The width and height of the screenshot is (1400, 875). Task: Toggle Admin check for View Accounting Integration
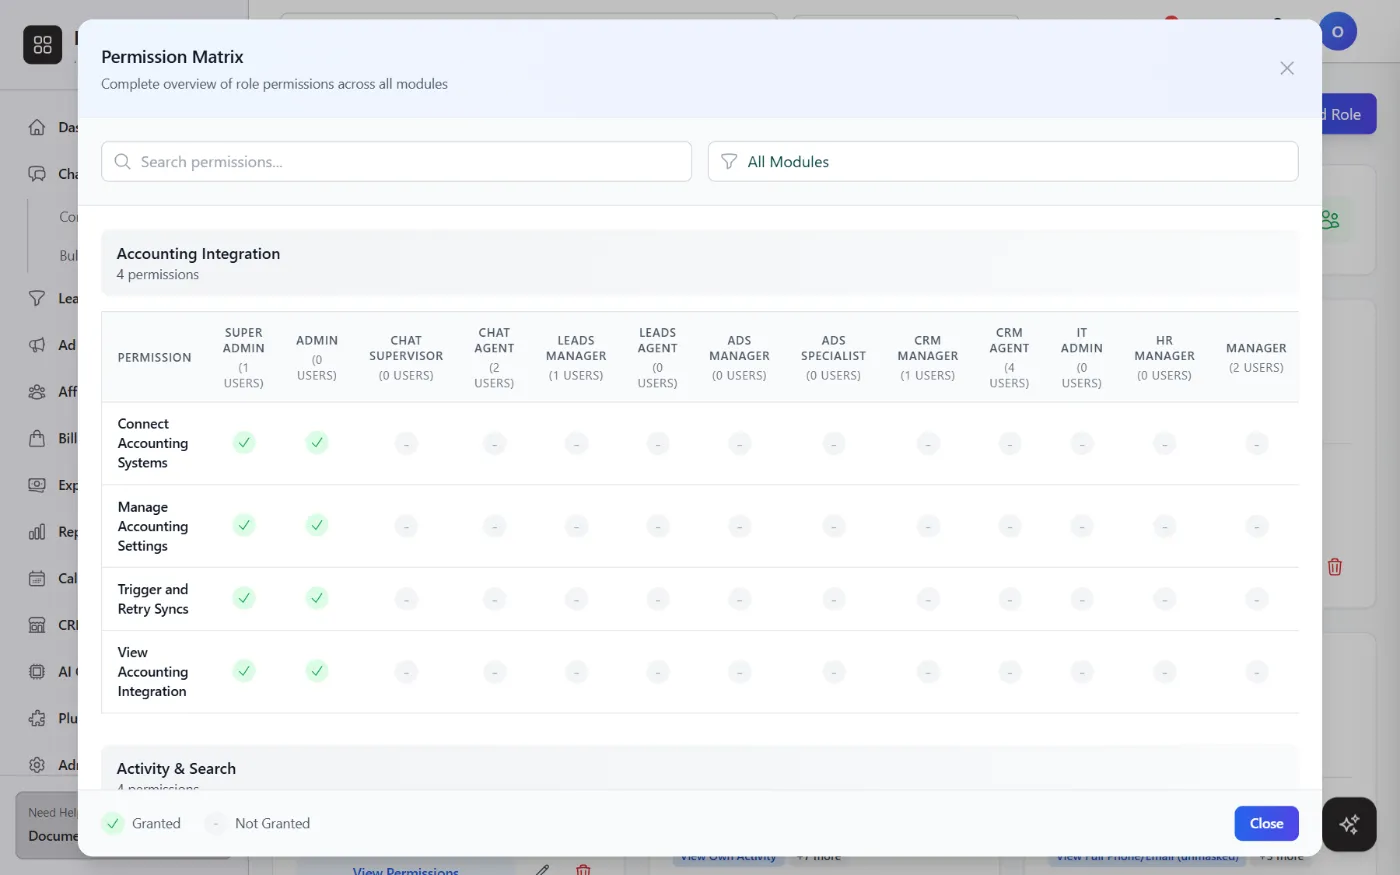pyautogui.click(x=317, y=671)
